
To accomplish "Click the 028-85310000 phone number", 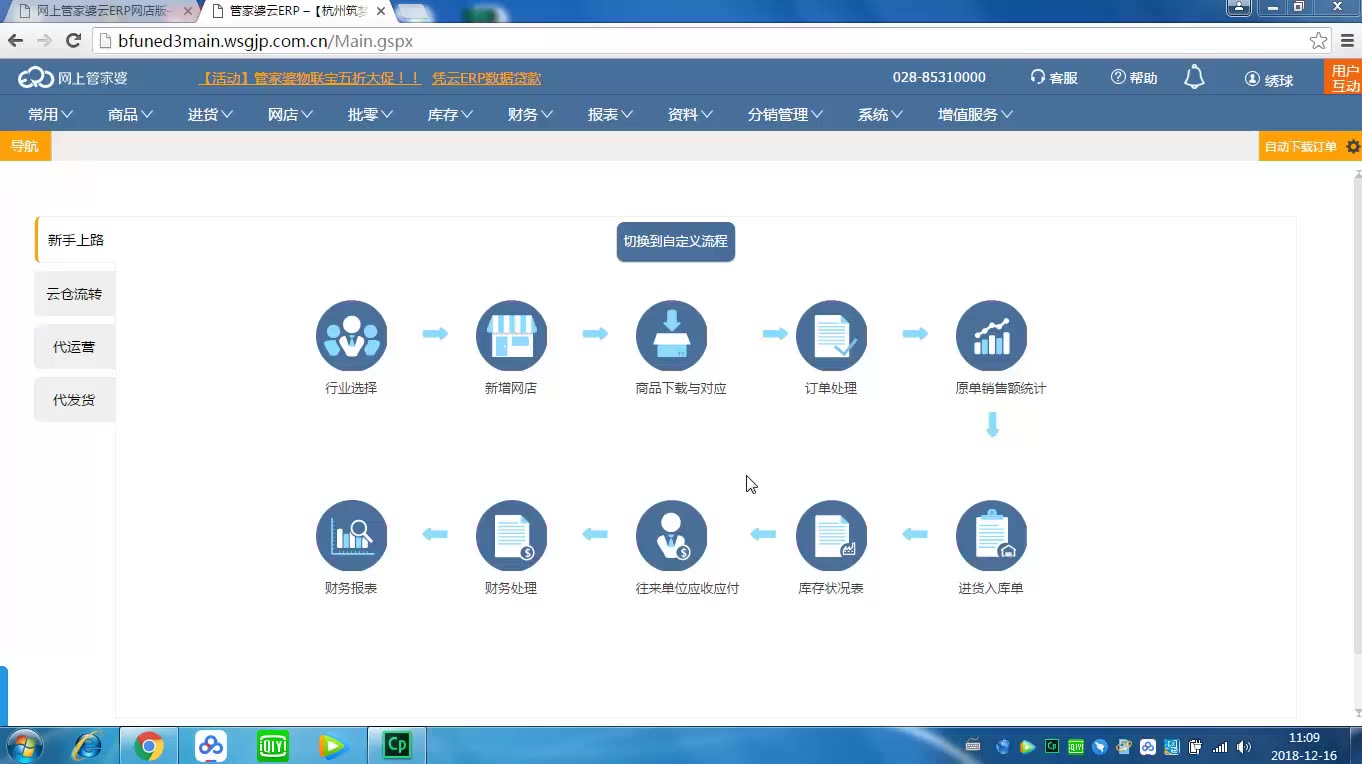I will click(x=939, y=77).
